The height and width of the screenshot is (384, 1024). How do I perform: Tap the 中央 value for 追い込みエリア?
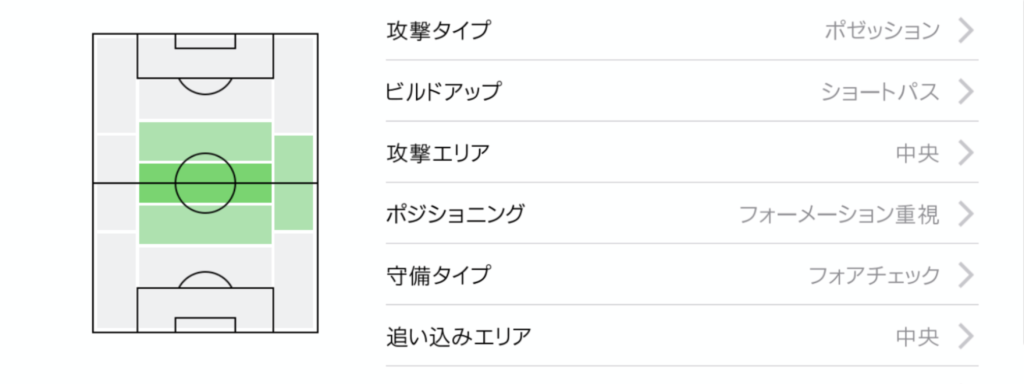[x=918, y=337]
